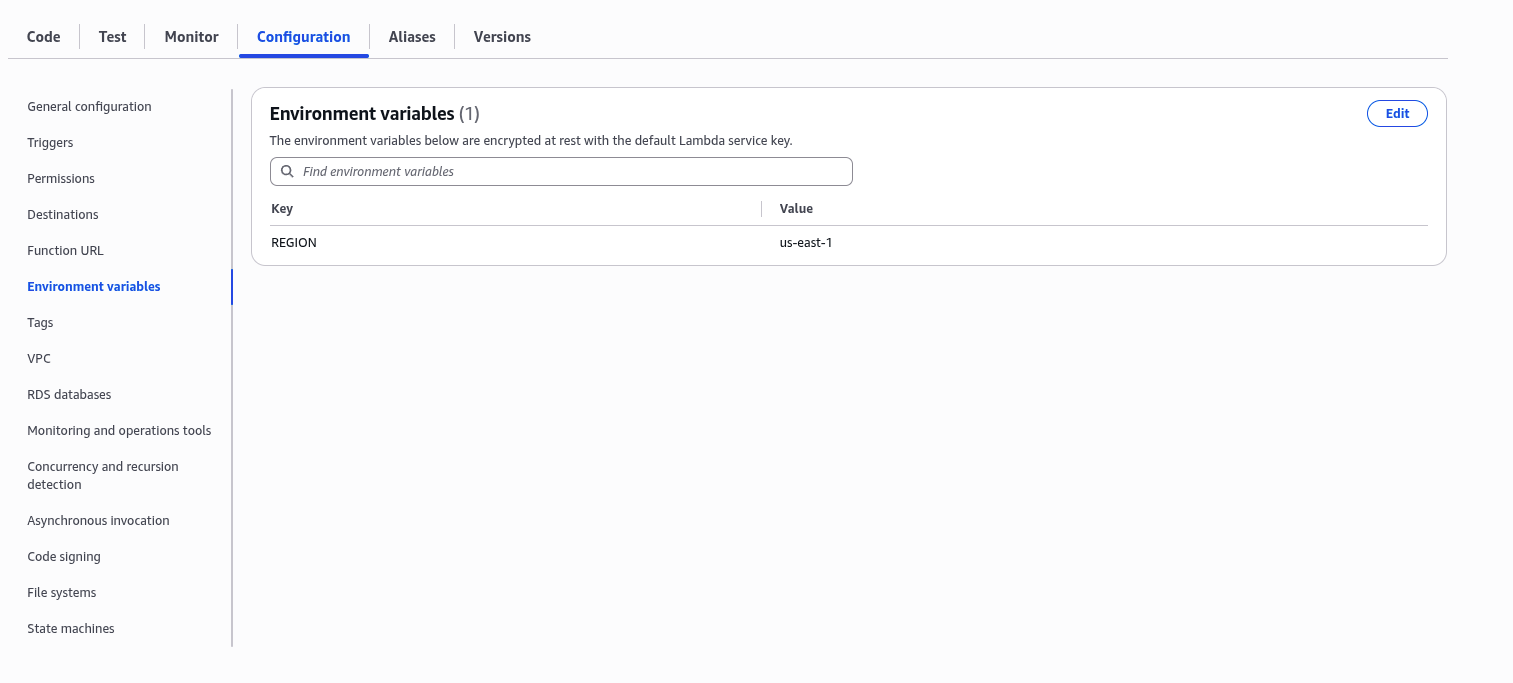Select the Aliases tab

[412, 37]
